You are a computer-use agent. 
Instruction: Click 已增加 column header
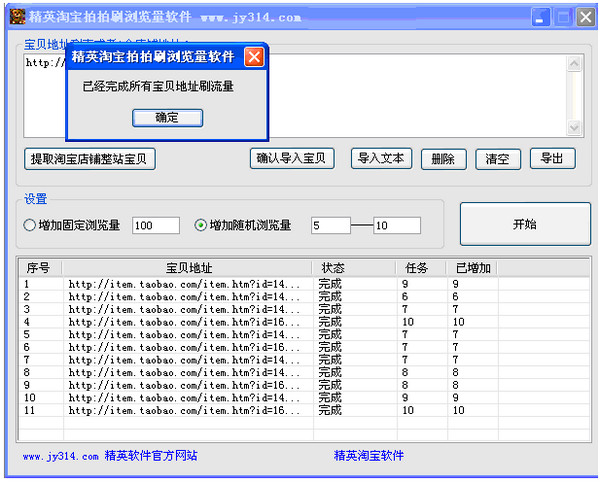tap(473, 268)
